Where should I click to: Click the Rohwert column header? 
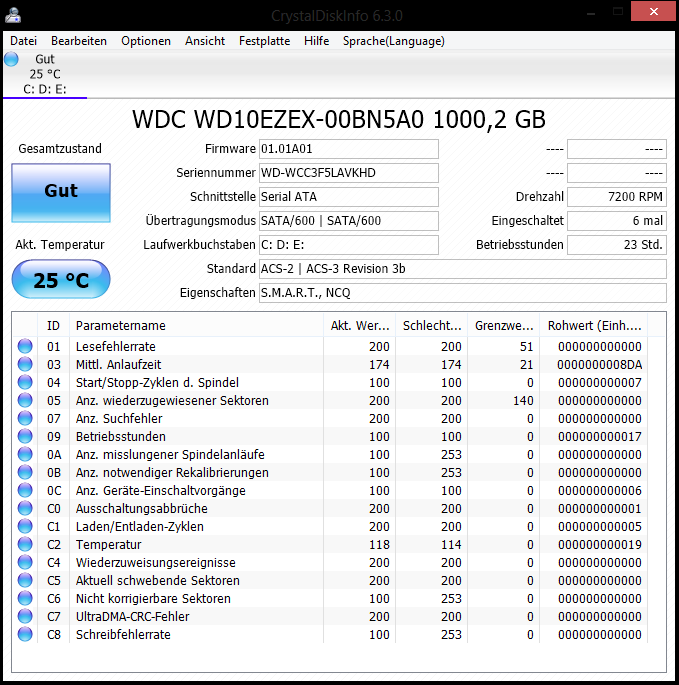coord(594,325)
